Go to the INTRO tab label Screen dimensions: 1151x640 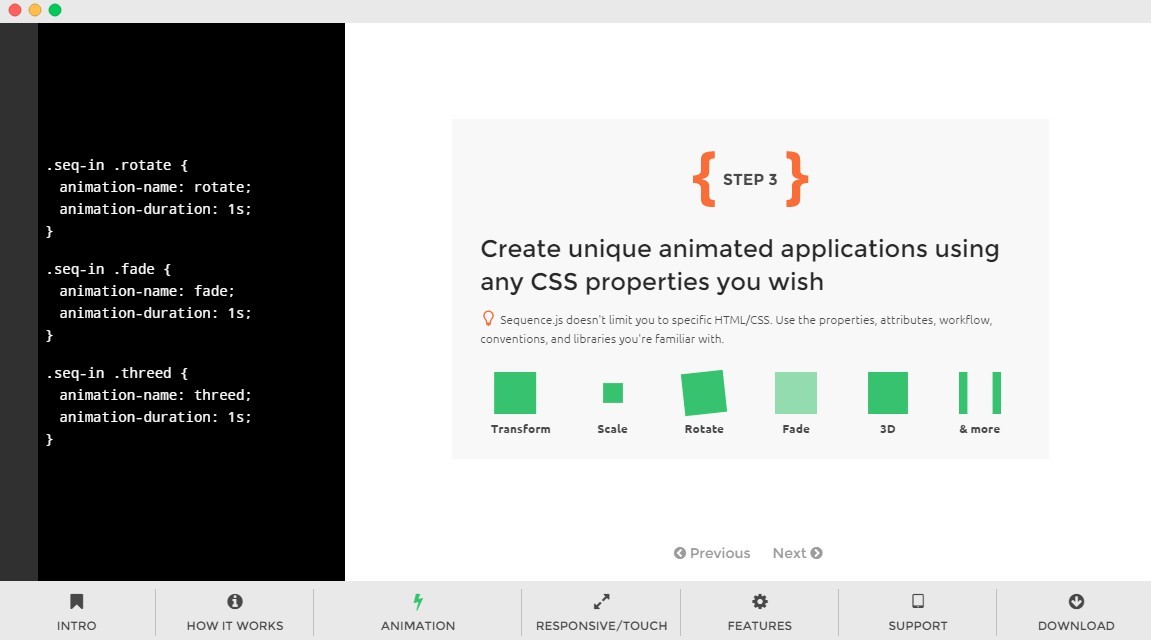point(76,626)
